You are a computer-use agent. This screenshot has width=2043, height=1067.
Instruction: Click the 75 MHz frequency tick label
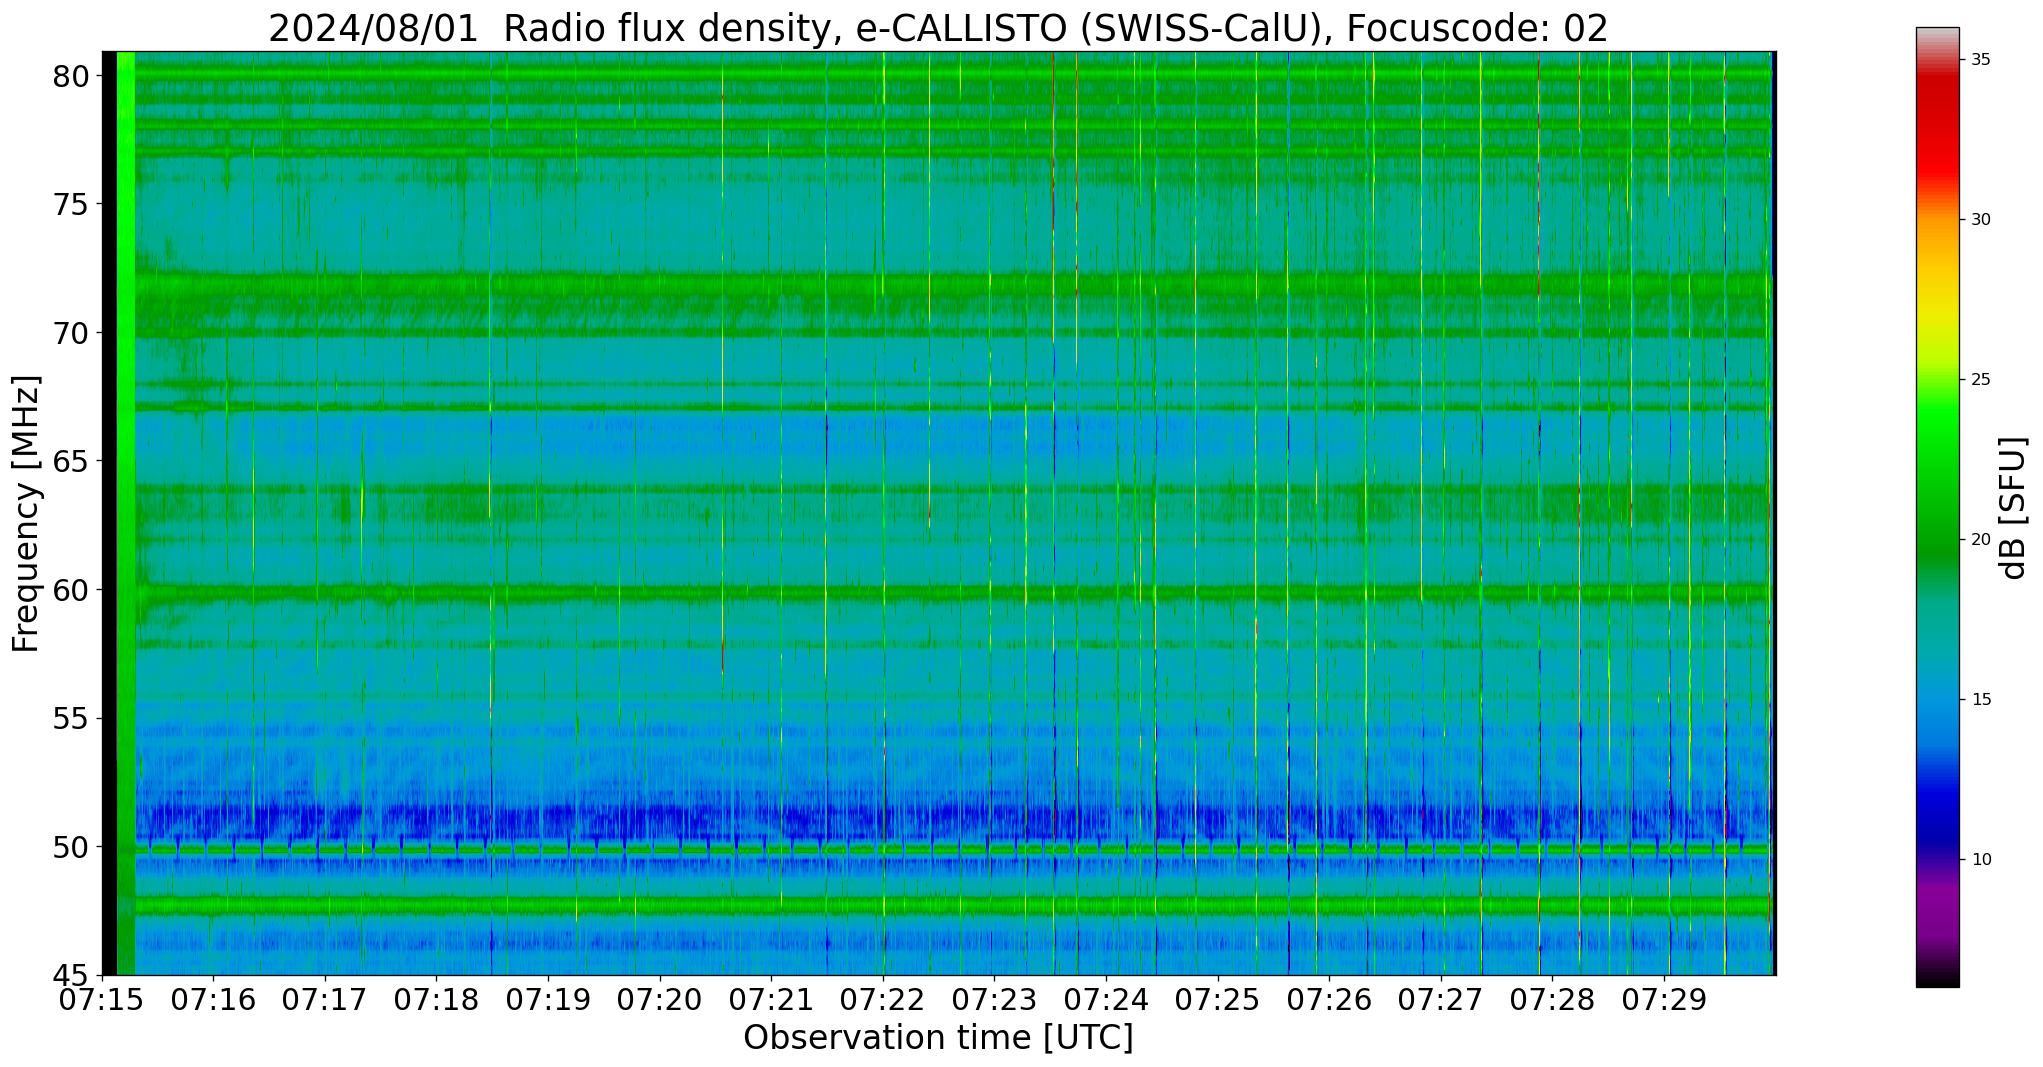71,205
